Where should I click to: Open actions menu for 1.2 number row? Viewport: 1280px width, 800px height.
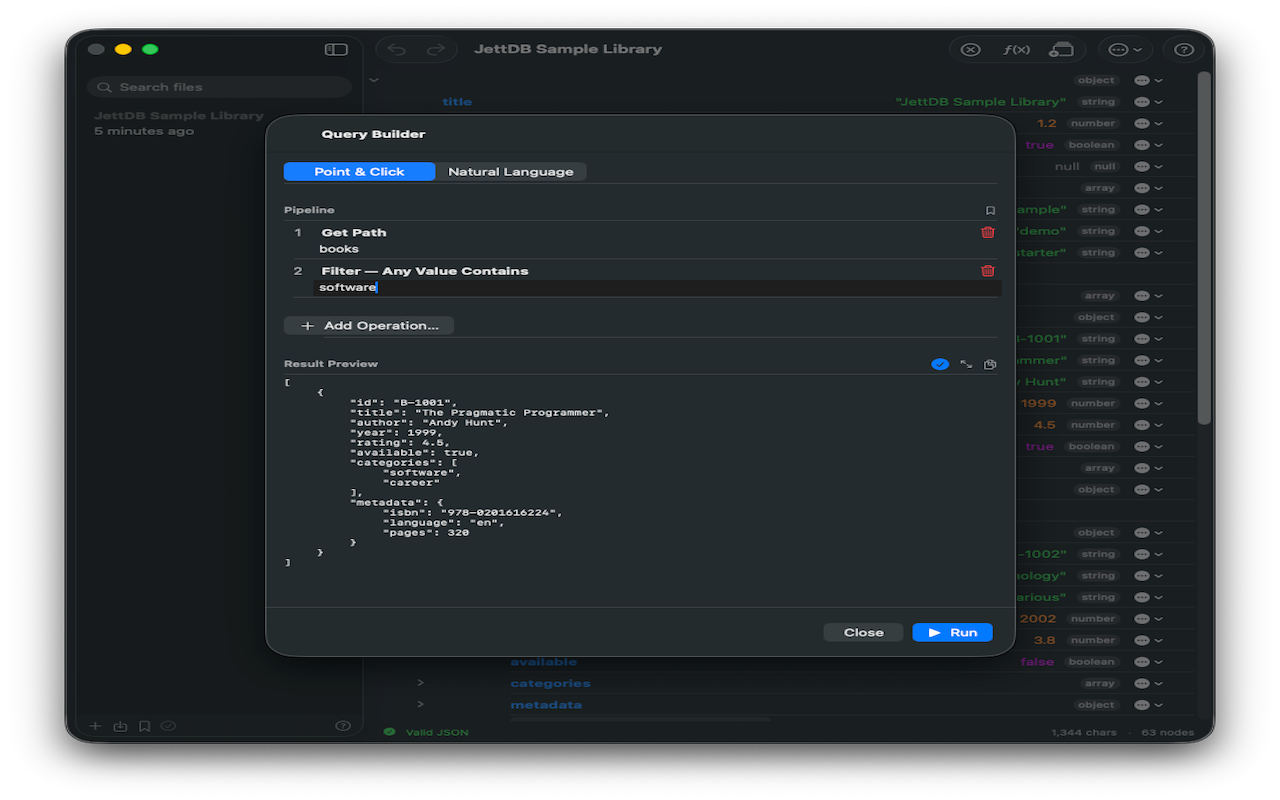pos(1147,123)
